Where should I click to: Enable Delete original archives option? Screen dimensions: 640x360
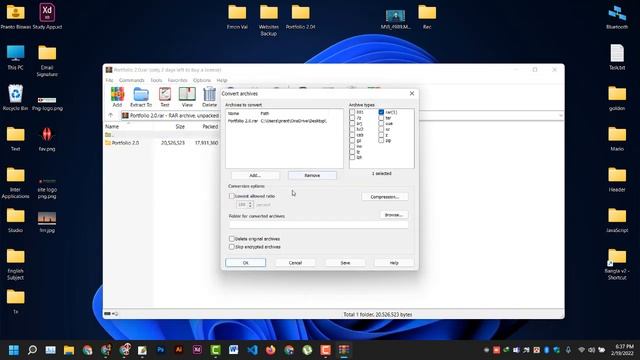pyautogui.click(x=232, y=239)
